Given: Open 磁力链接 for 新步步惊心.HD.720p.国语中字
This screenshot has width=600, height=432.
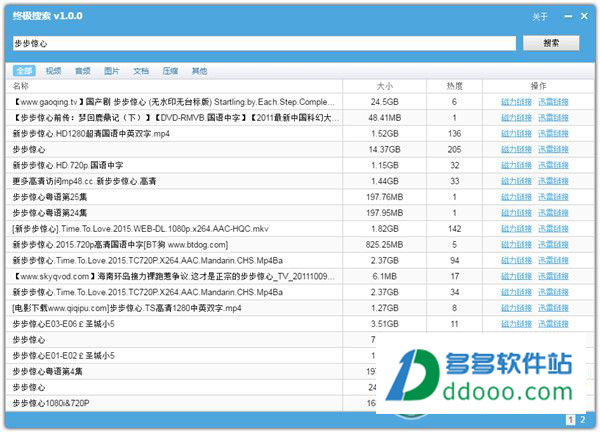Looking at the screenshot, I should pyautogui.click(x=517, y=165).
